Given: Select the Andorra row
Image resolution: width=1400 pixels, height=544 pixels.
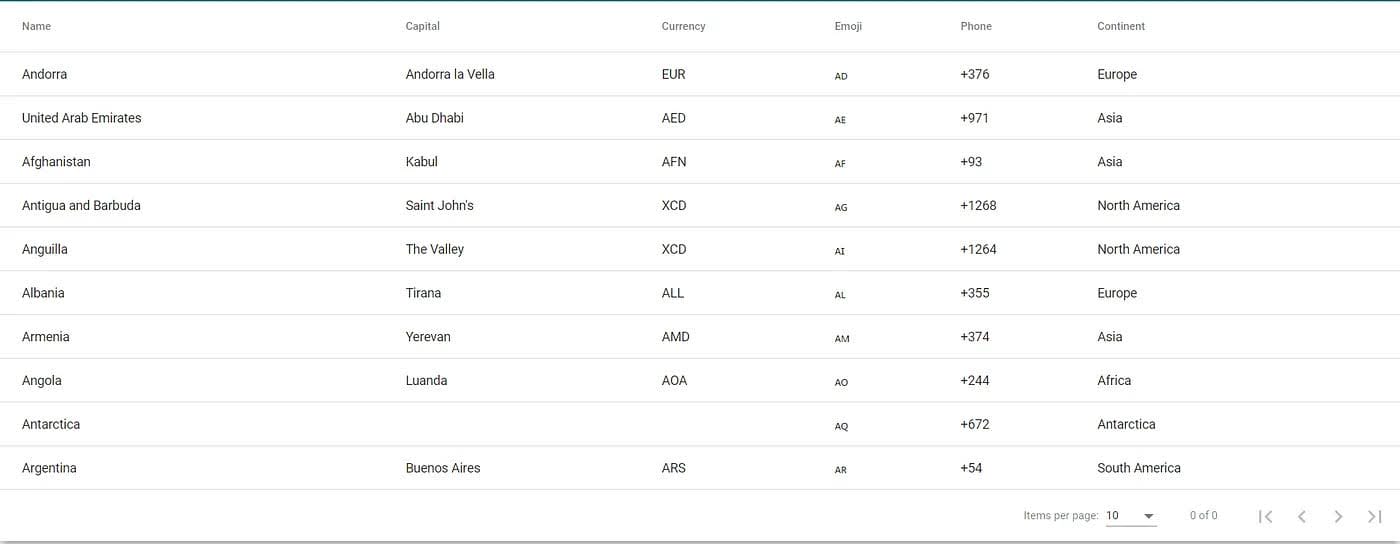Looking at the screenshot, I should tap(44, 74).
